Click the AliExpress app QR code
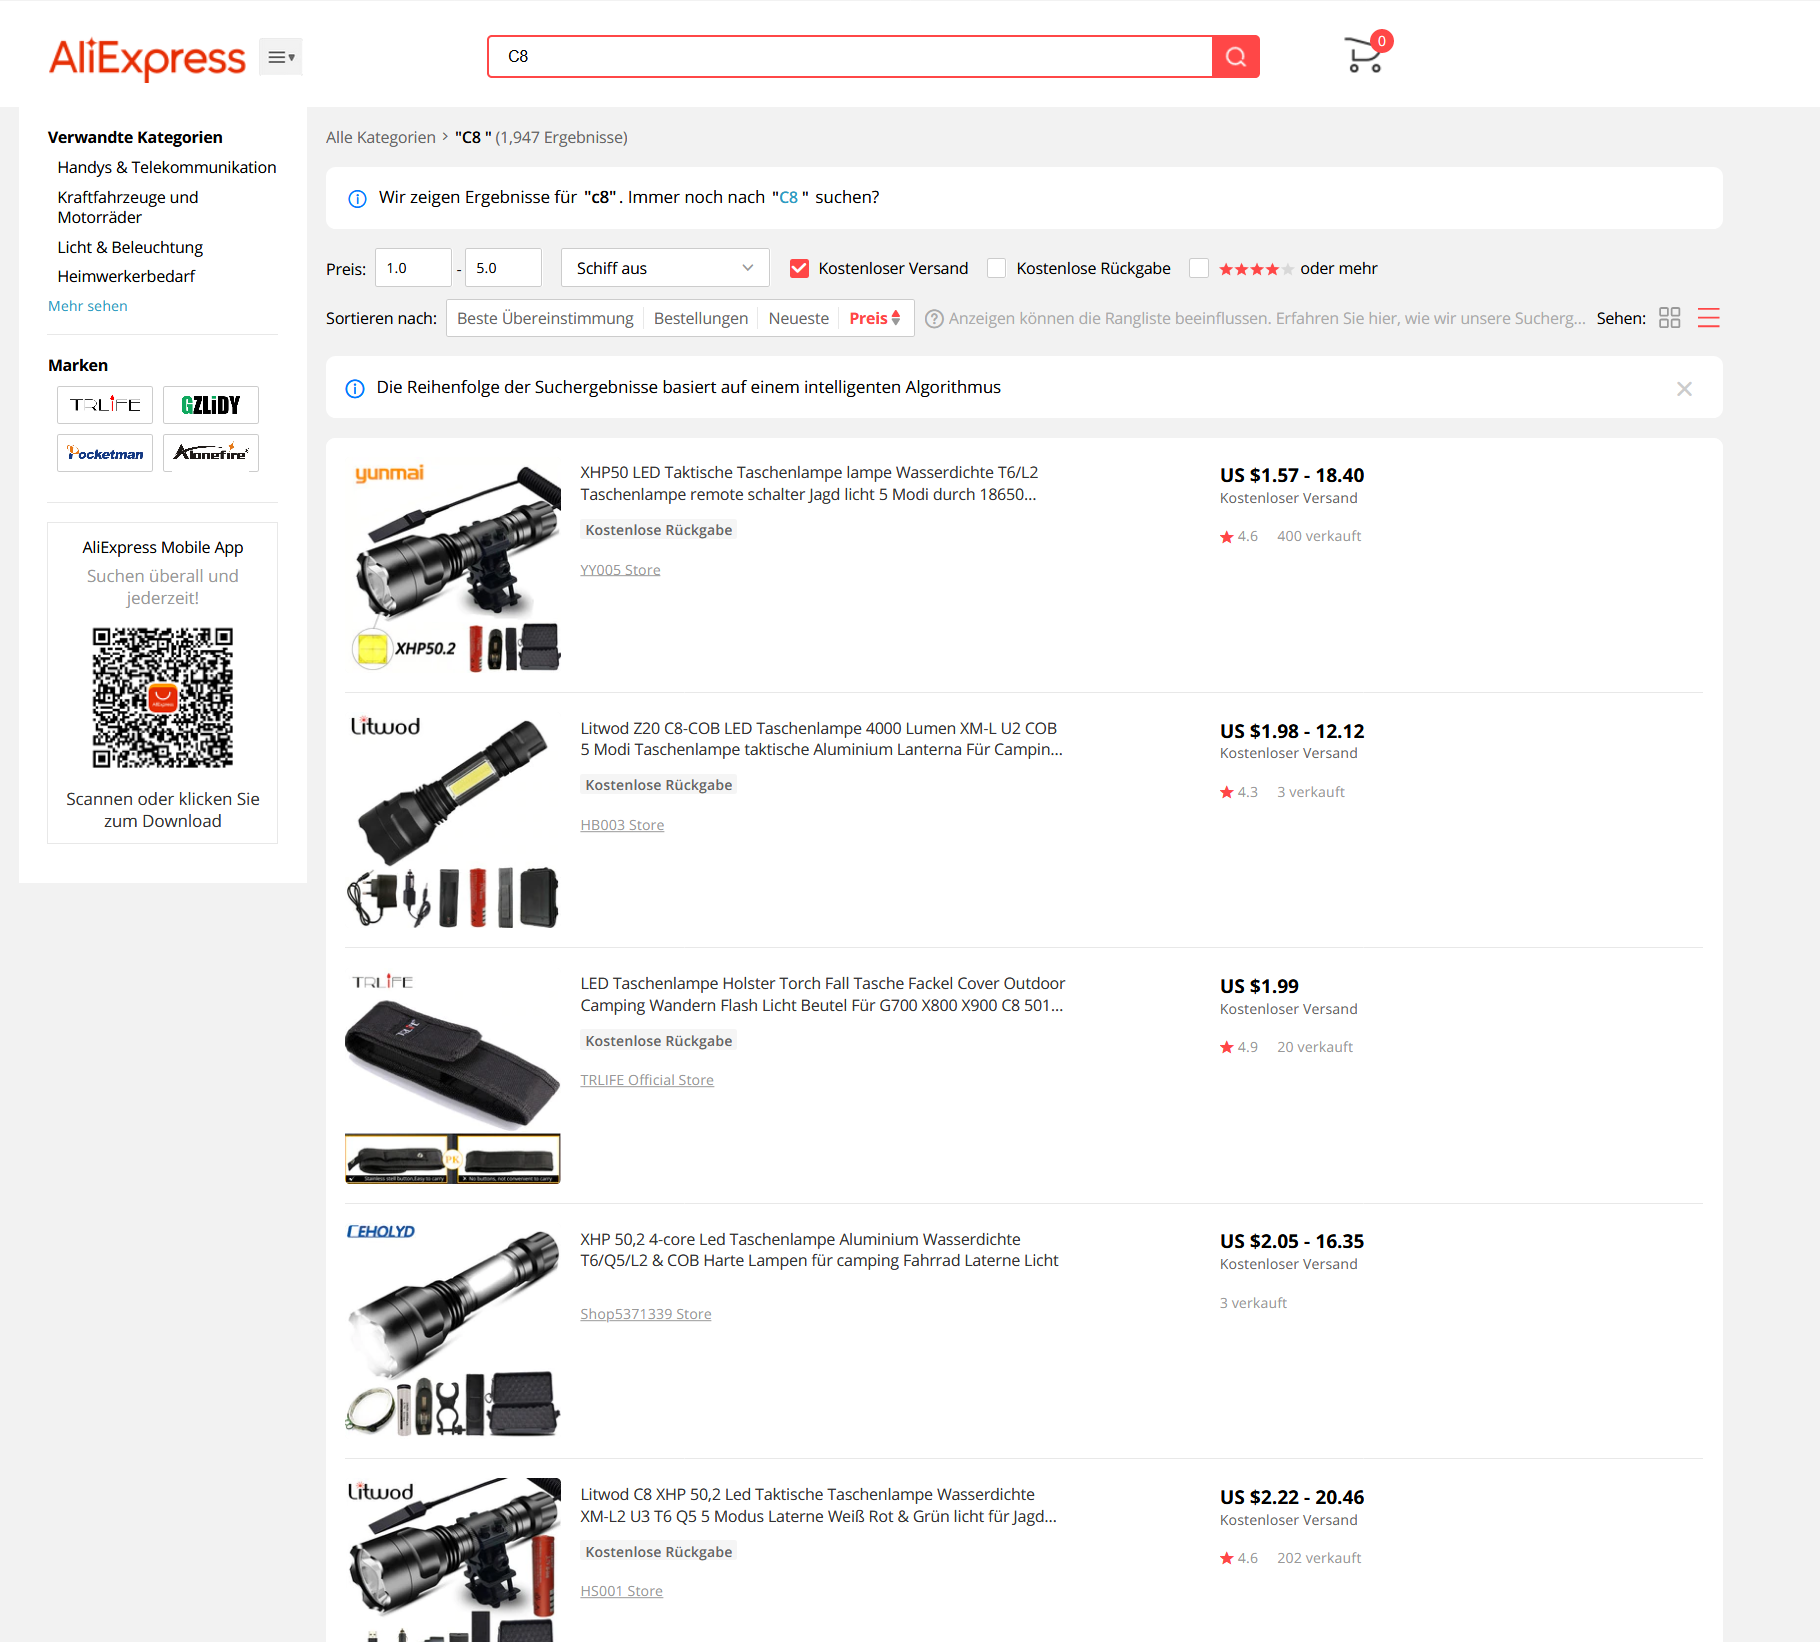1820x1642 pixels. 163,698
